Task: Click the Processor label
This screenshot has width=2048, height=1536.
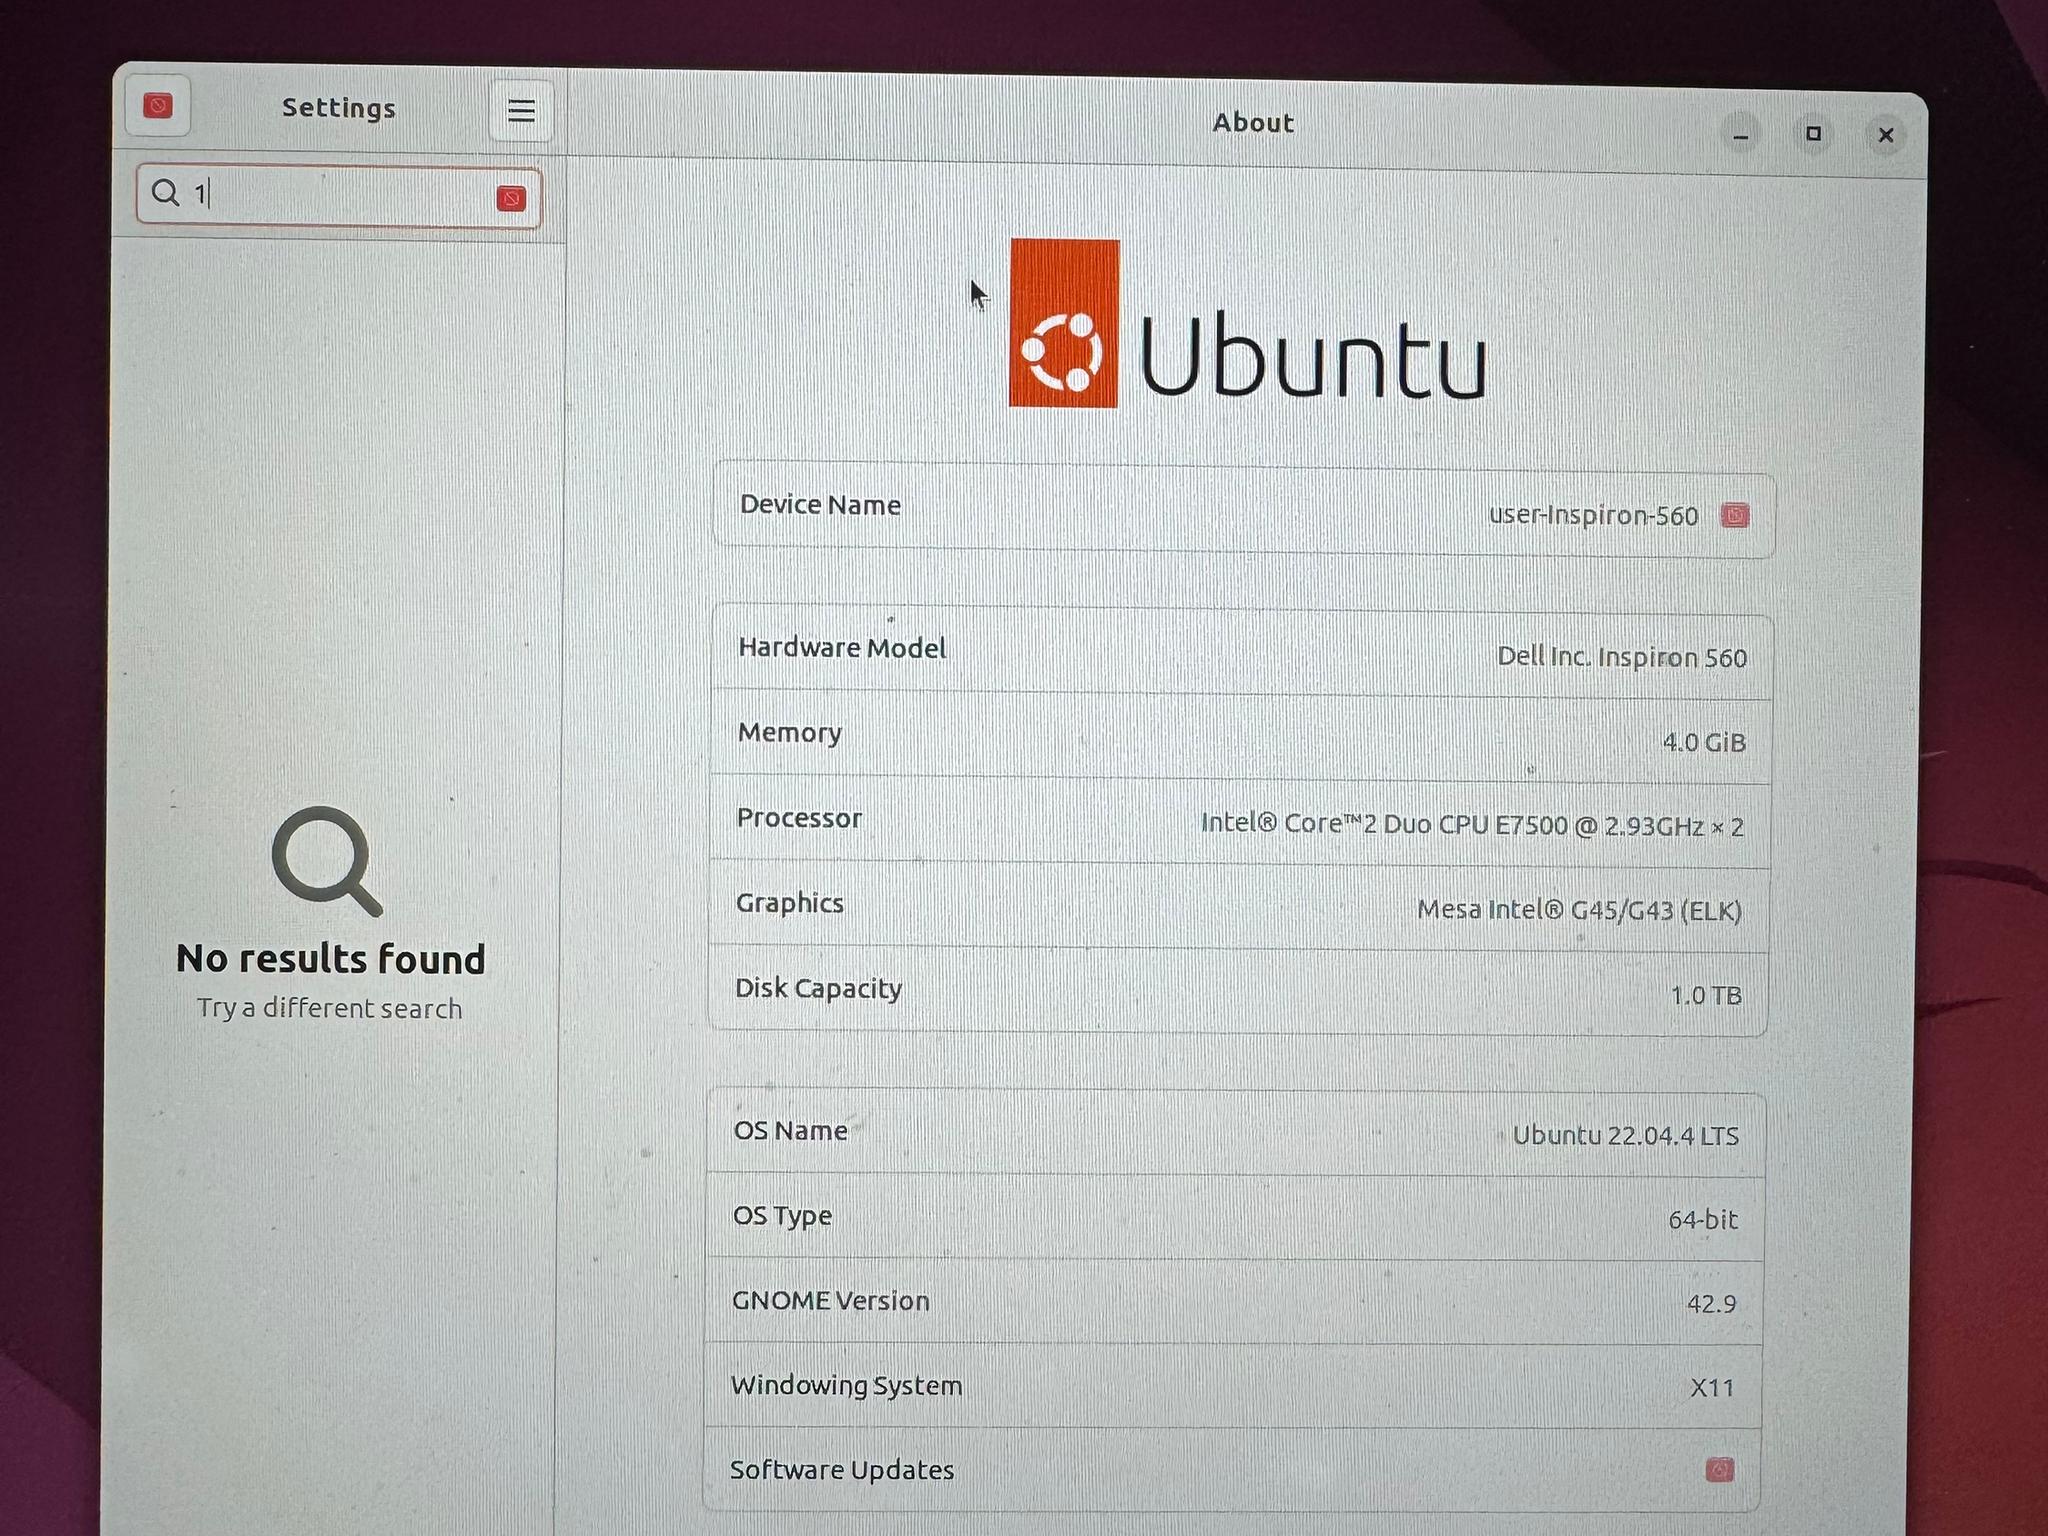Action: pyautogui.click(x=799, y=818)
